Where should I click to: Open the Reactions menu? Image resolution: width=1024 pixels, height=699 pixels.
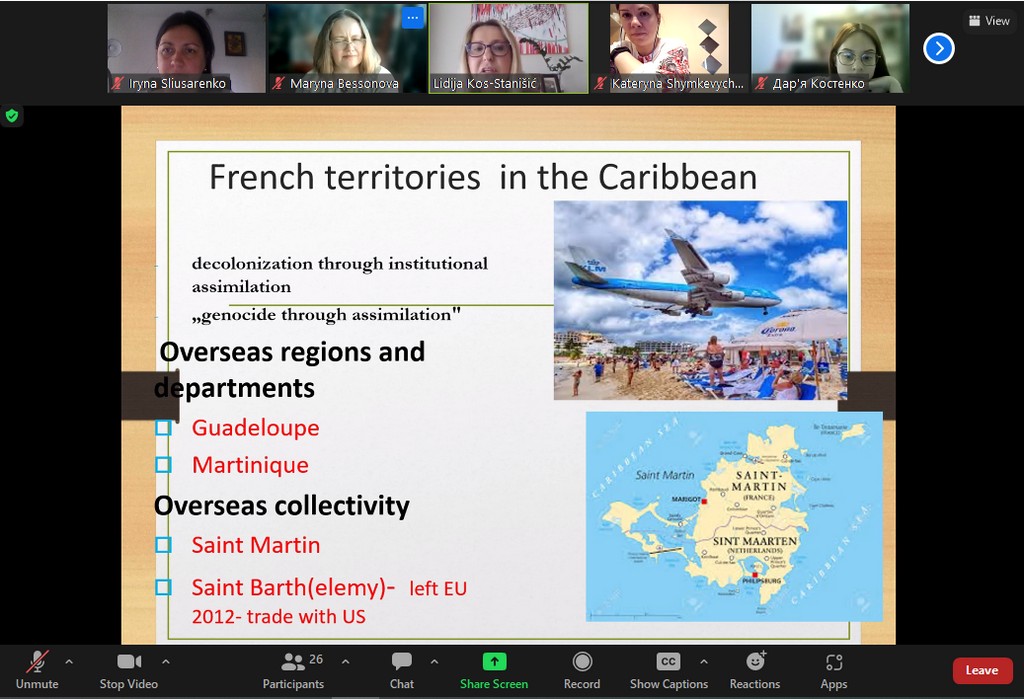(x=755, y=662)
